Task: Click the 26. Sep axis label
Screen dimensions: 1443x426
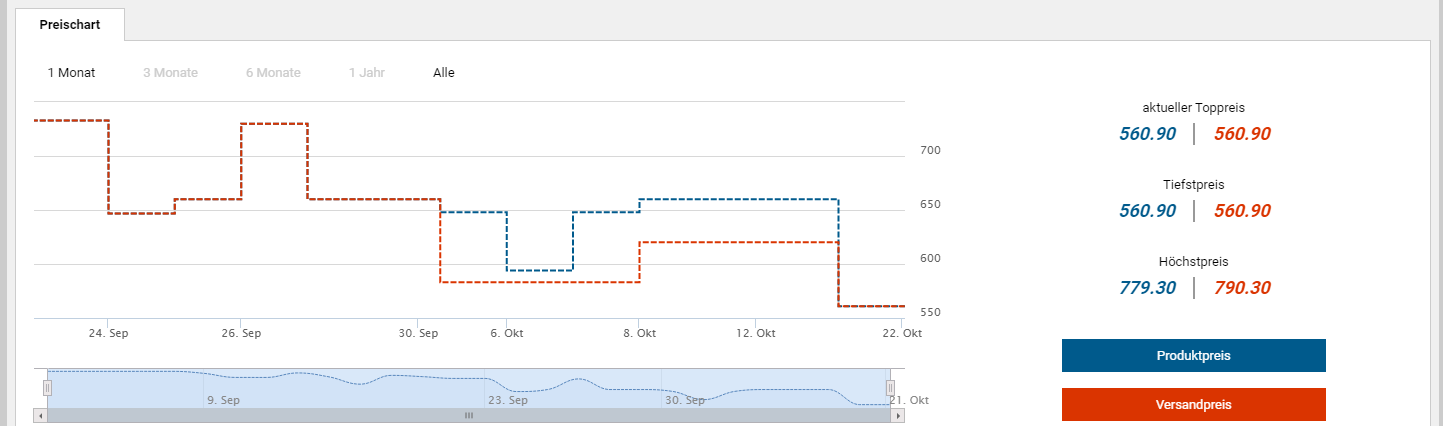Action: (x=241, y=333)
